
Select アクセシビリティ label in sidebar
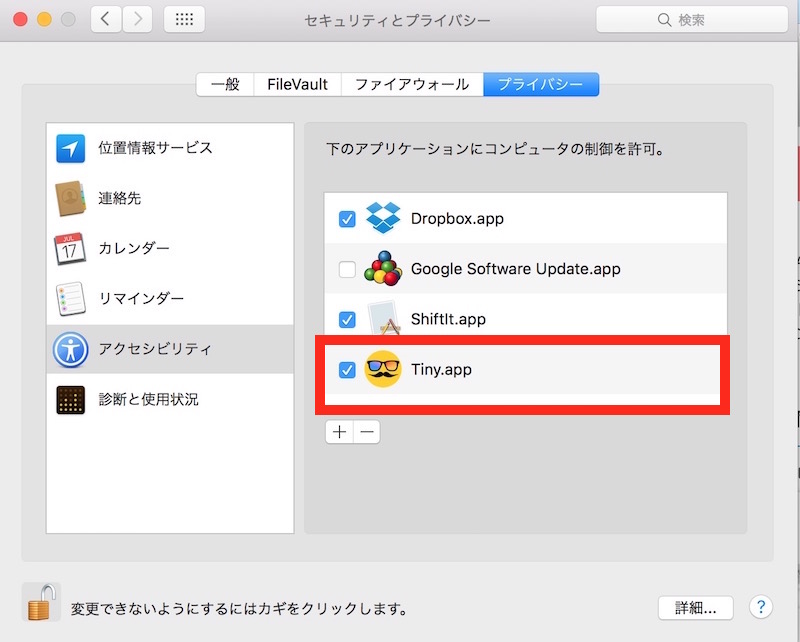(x=155, y=349)
